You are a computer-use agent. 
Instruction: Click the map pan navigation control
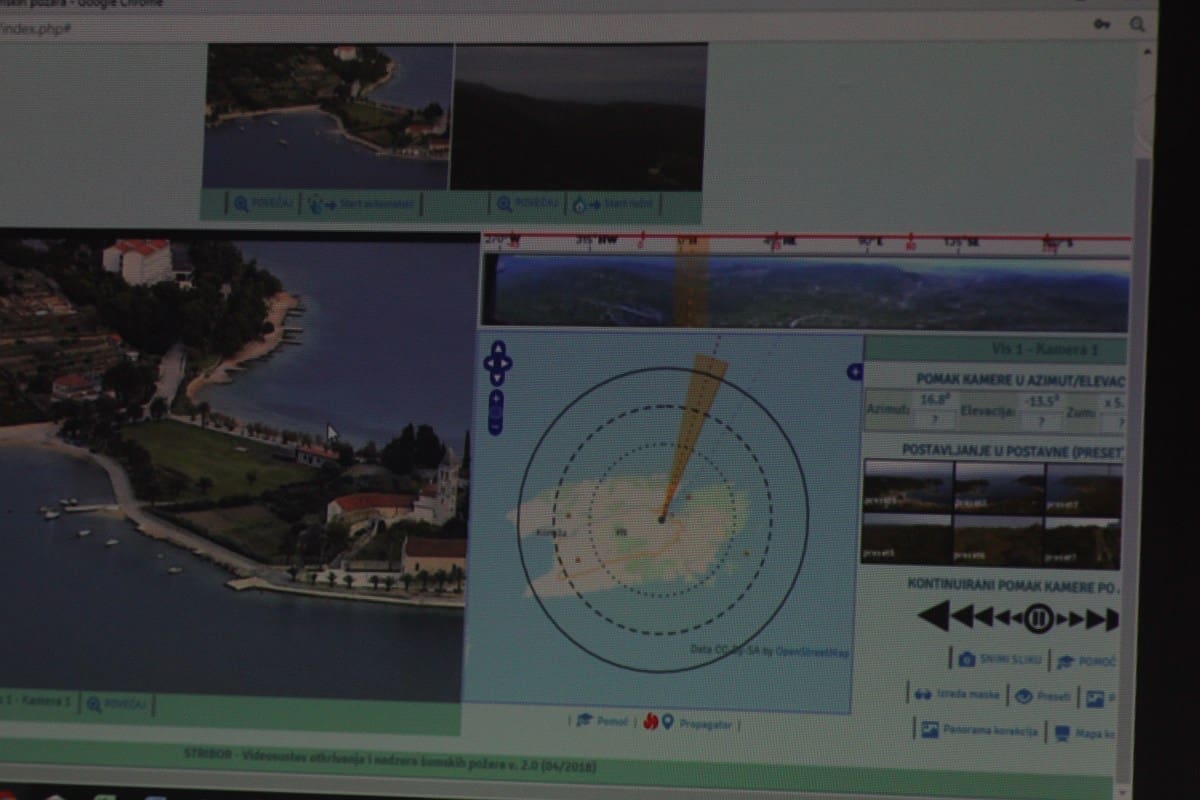coord(497,362)
